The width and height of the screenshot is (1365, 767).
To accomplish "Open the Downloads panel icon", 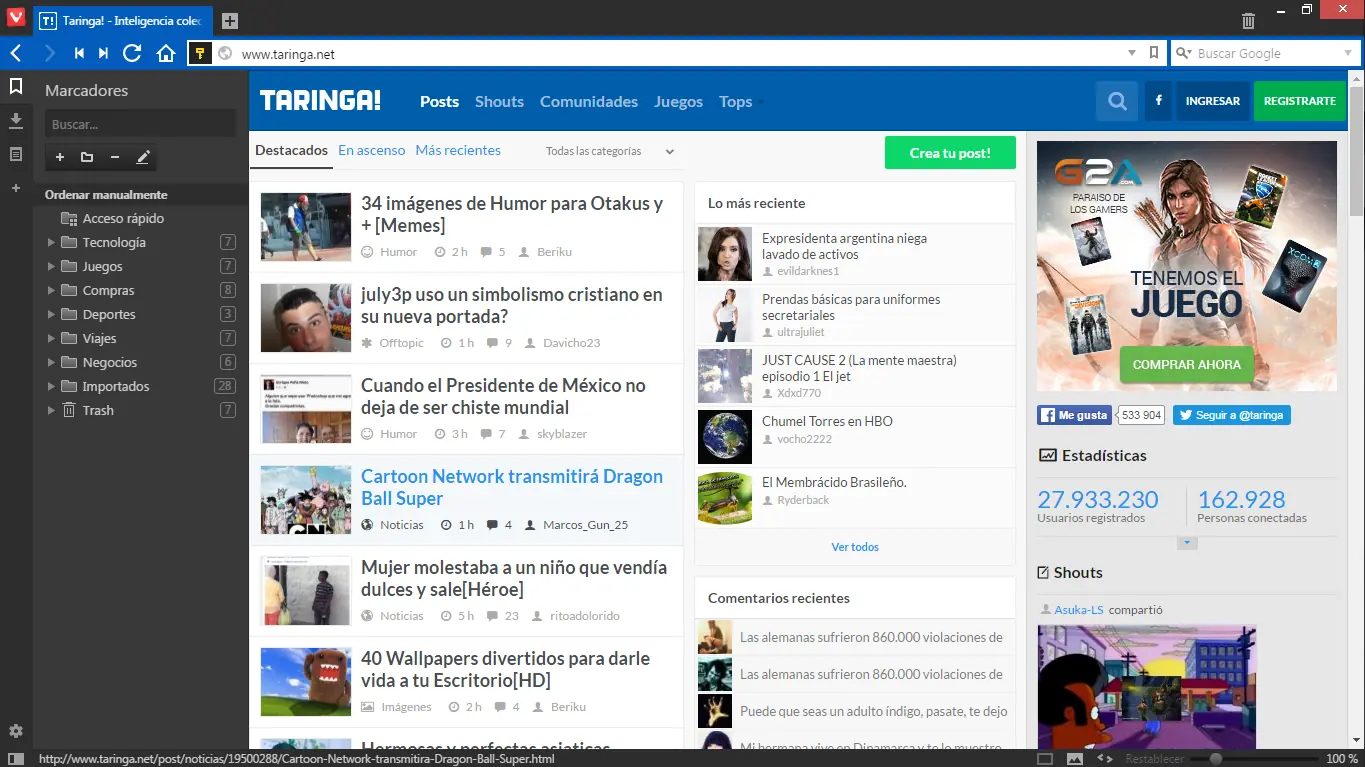I will tap(16, 121).
